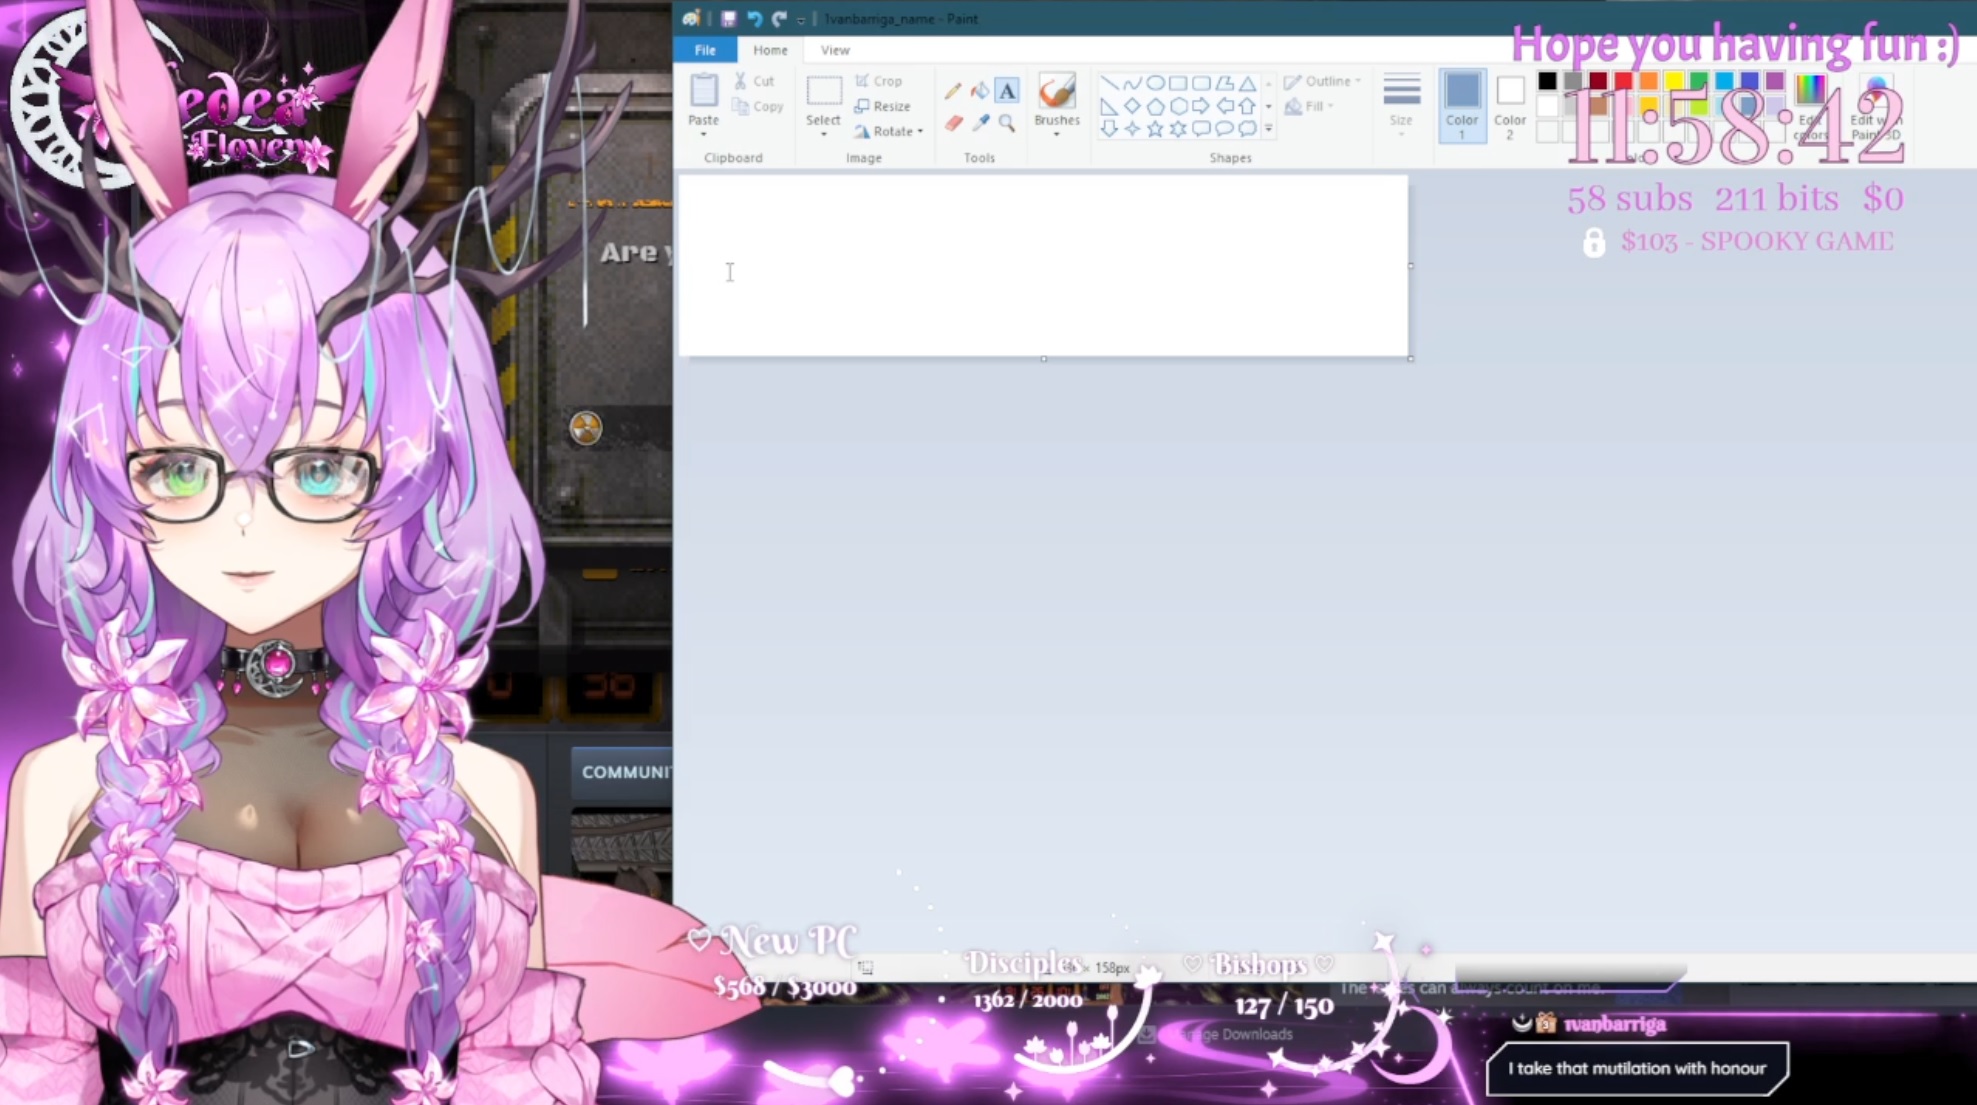The width and height of the screenshot is (1977, 1105).
Task: Open the Select dropdown arrow
Action: point(823,134)
